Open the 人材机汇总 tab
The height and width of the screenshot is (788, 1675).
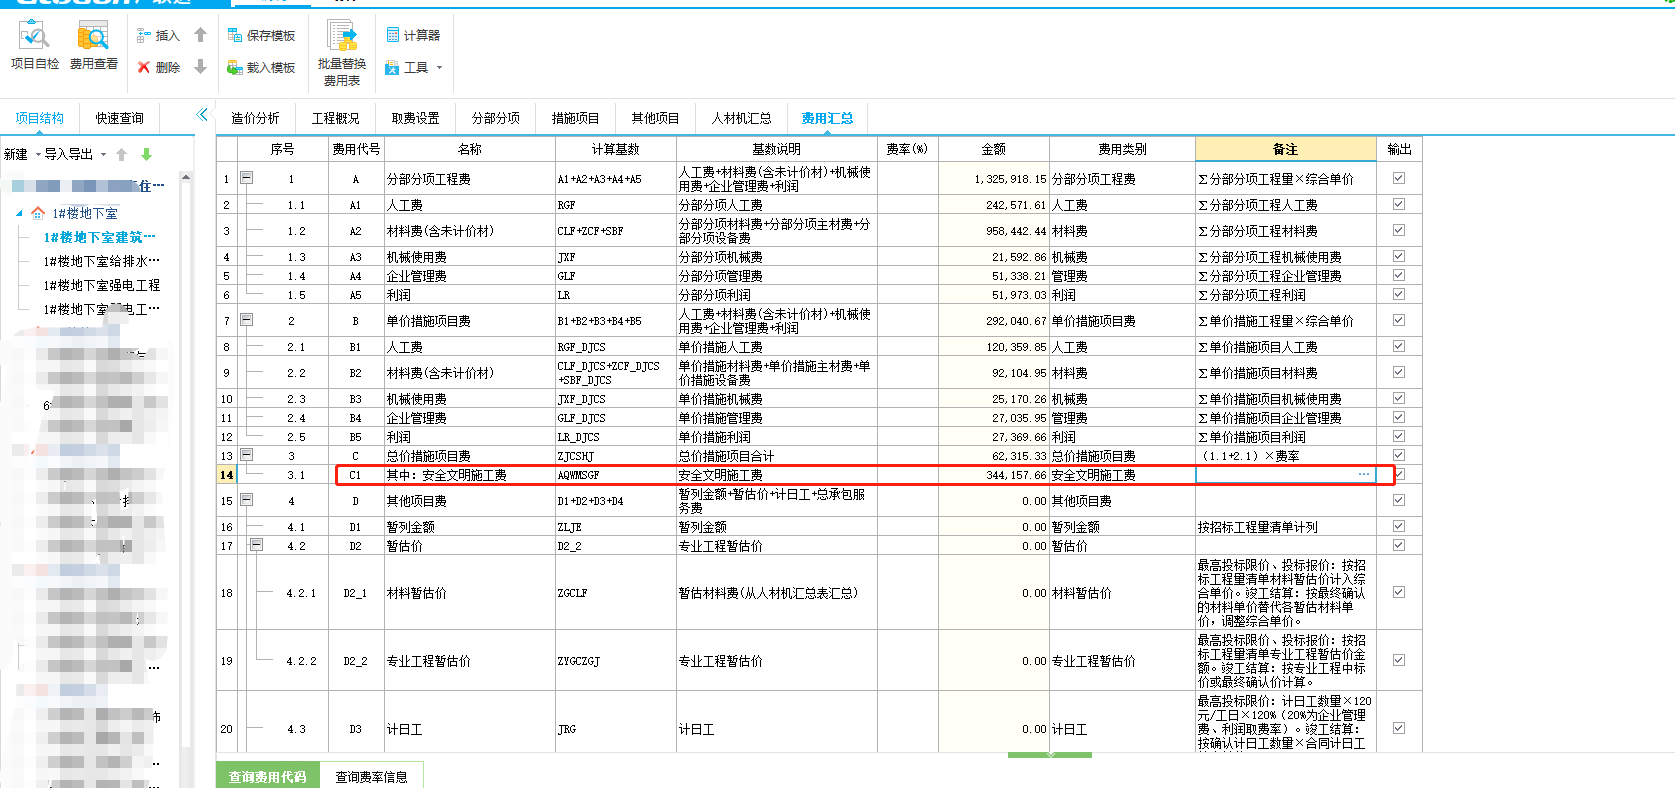tap(741, 118)
